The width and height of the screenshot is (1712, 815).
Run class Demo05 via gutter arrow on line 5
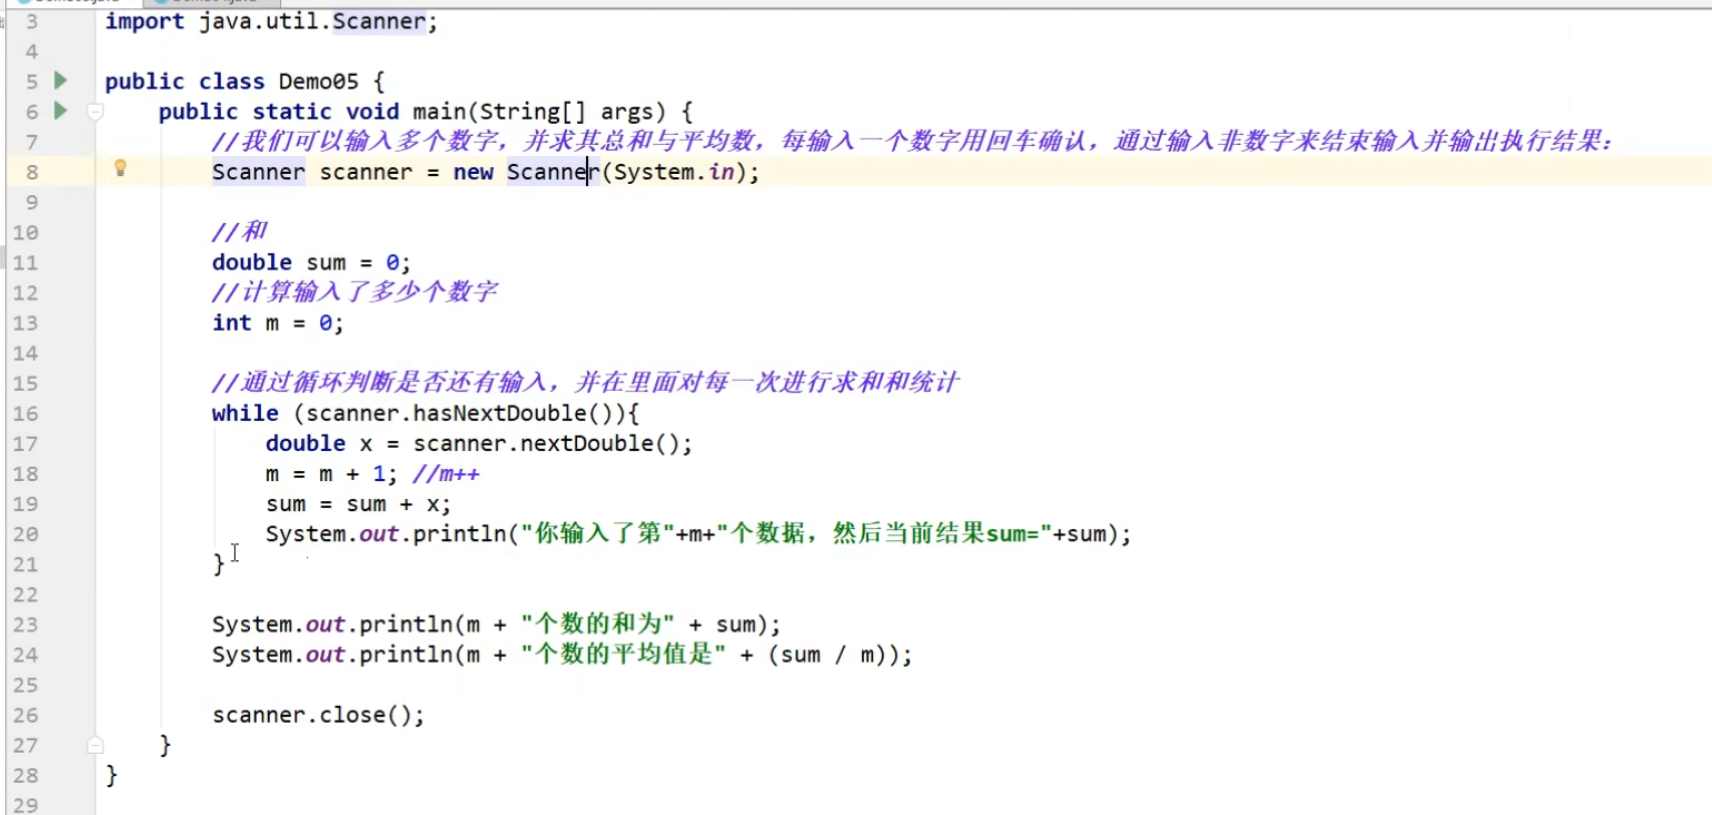coord(60,80)
